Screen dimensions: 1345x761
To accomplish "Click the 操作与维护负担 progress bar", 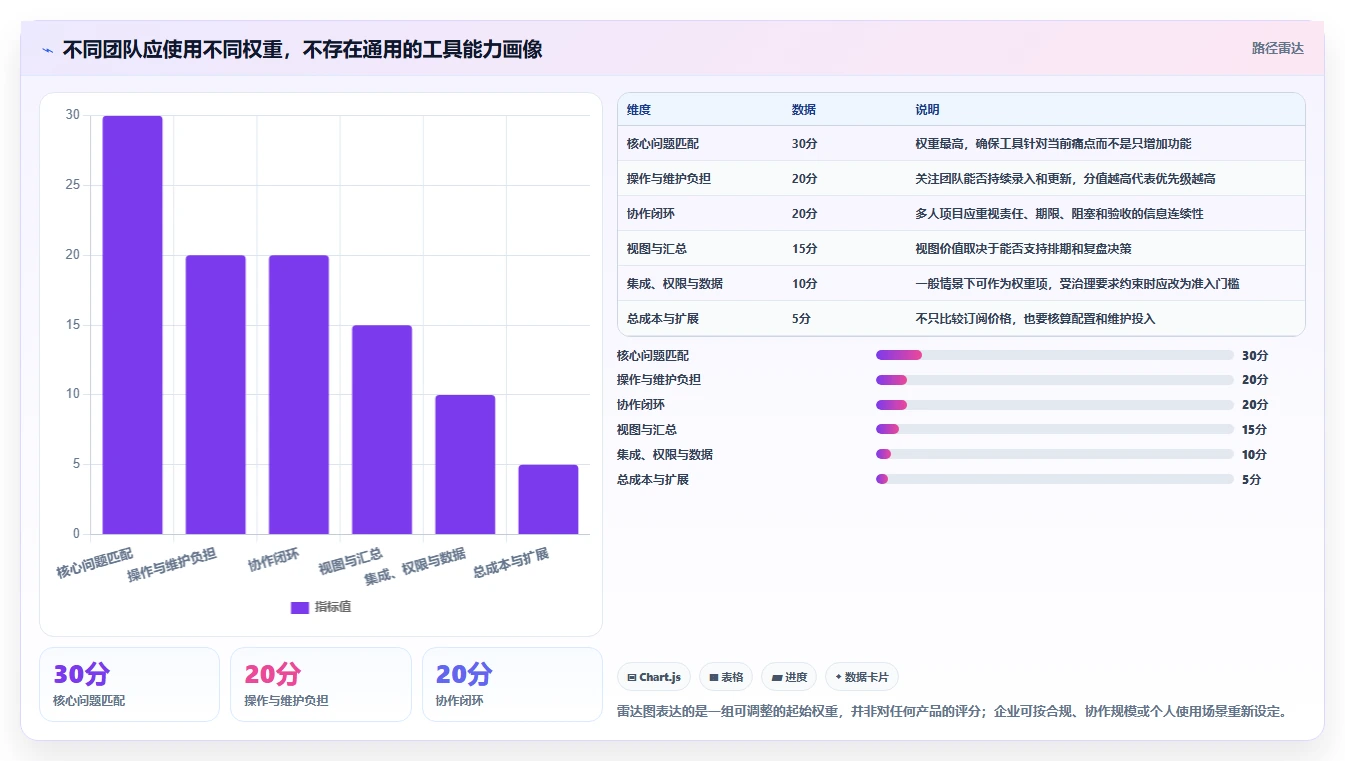I will pyautogui.click(x=1054, y=380).
